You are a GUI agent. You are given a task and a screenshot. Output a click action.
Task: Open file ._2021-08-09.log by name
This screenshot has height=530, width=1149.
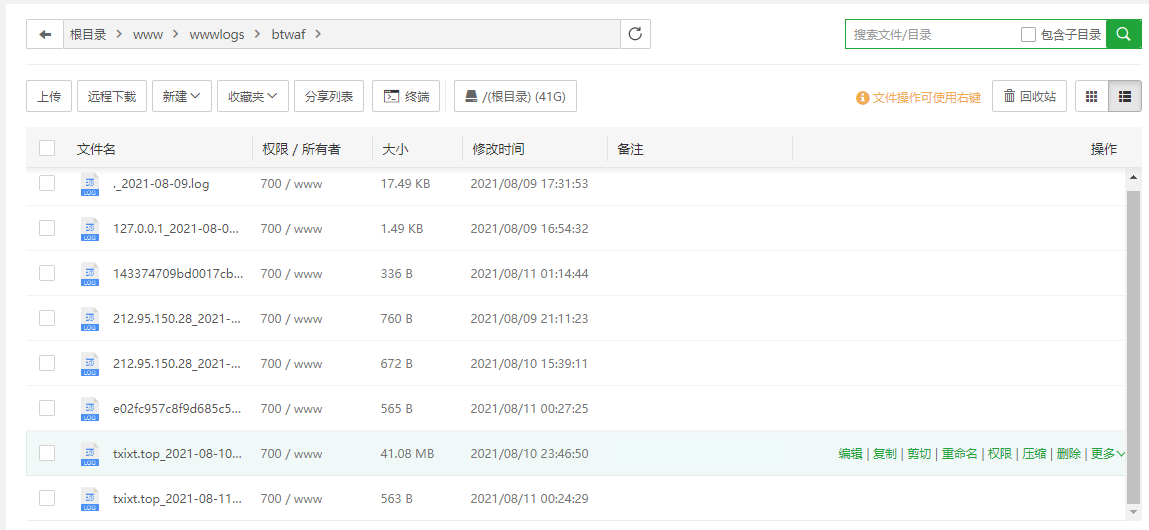click(x=161, y=184)
